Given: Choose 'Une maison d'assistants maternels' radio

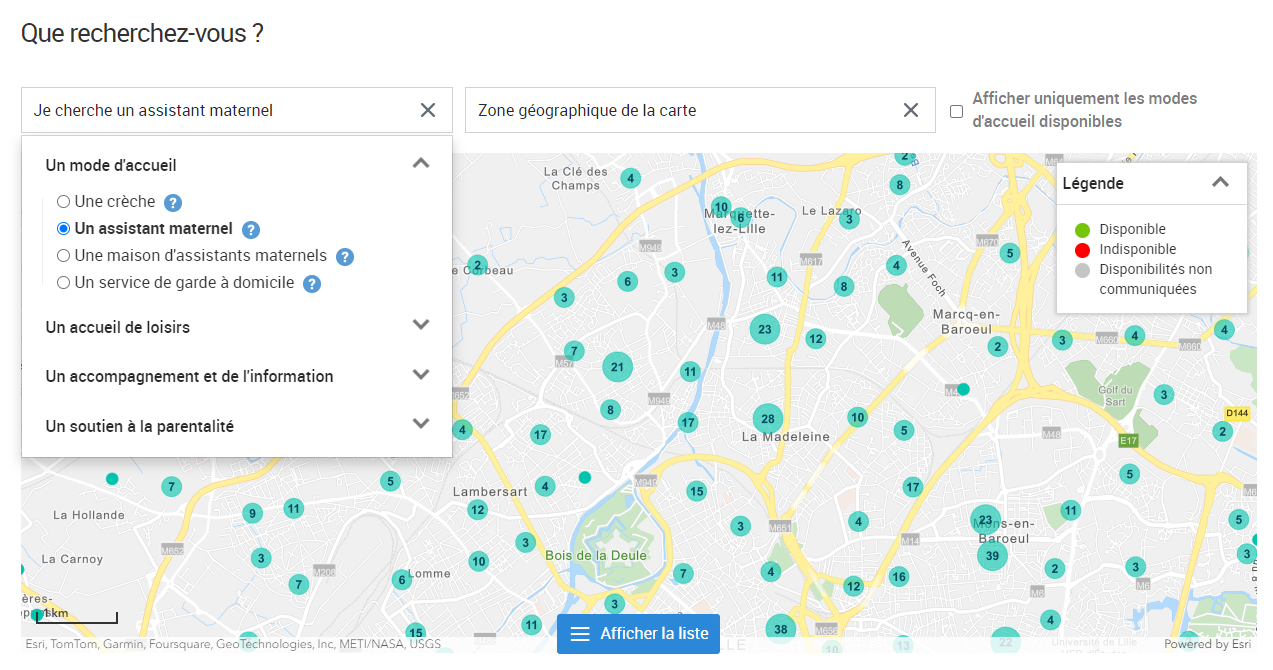Looking at the screenshot, I should click(64, 256).
